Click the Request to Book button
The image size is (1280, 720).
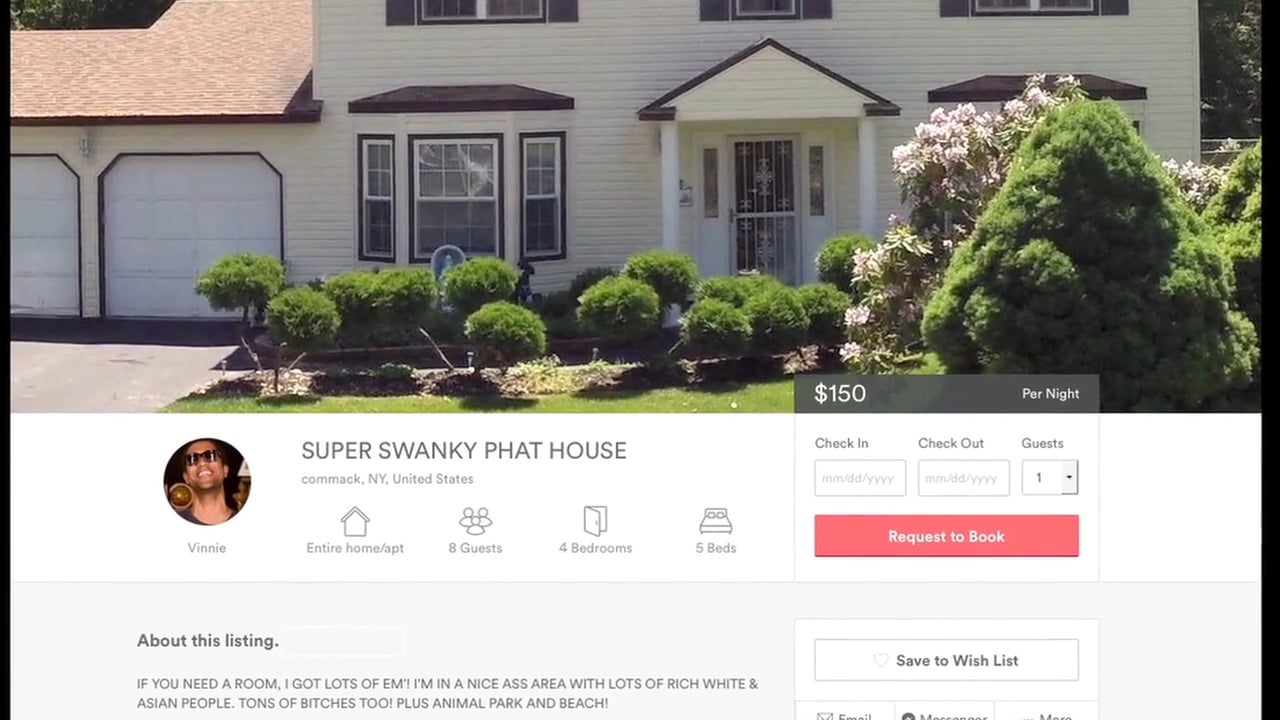(x=946, y=536)
